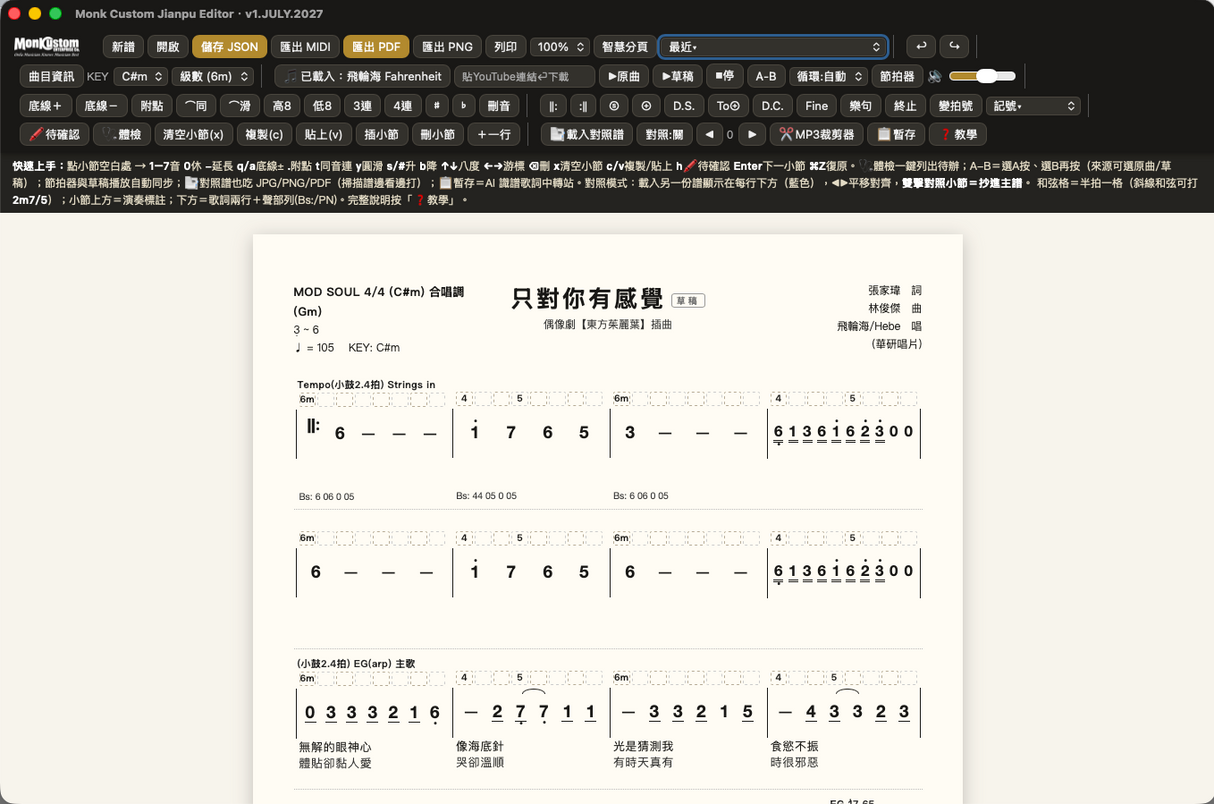Click the MonkCustom logo
Viewport: 1214px width, 804px height.
(46, 47)
